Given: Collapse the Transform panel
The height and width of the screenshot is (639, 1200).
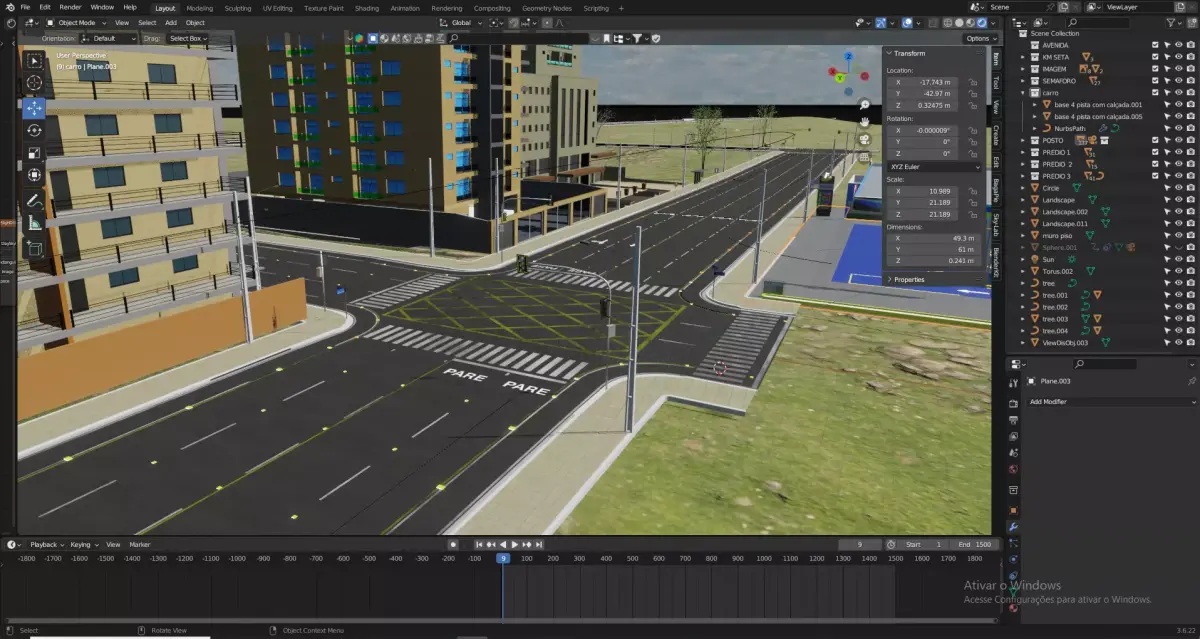Looking at the screenshot, I should pos(908,53).
